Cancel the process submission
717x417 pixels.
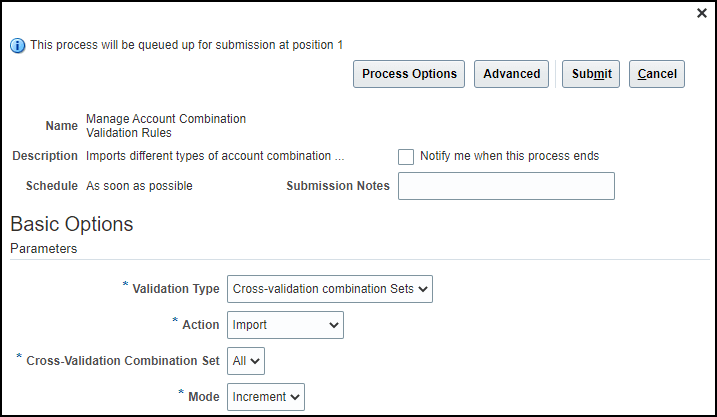[657, 74]
